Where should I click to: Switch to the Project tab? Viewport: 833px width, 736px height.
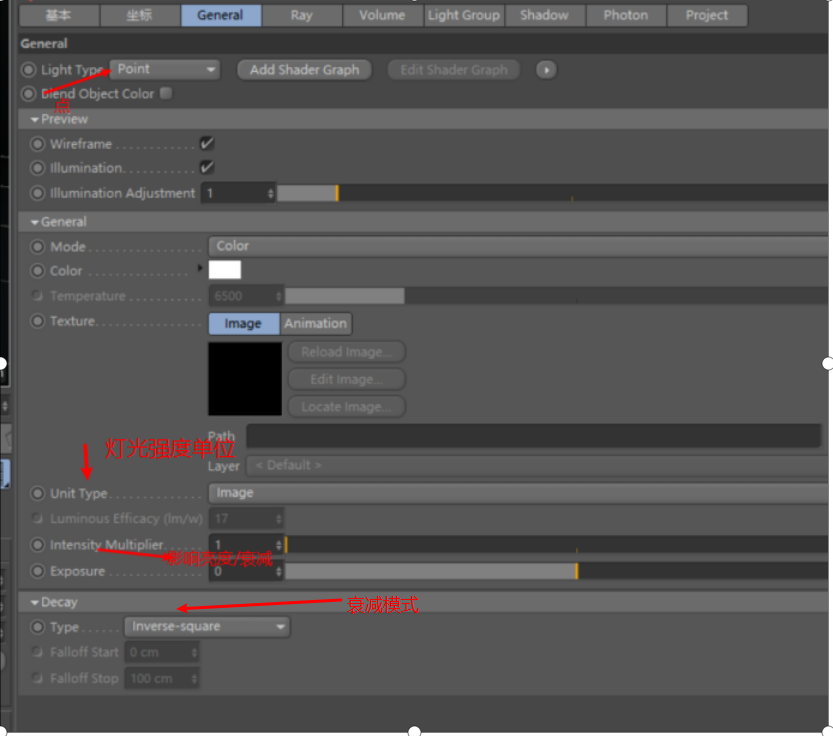707,15
